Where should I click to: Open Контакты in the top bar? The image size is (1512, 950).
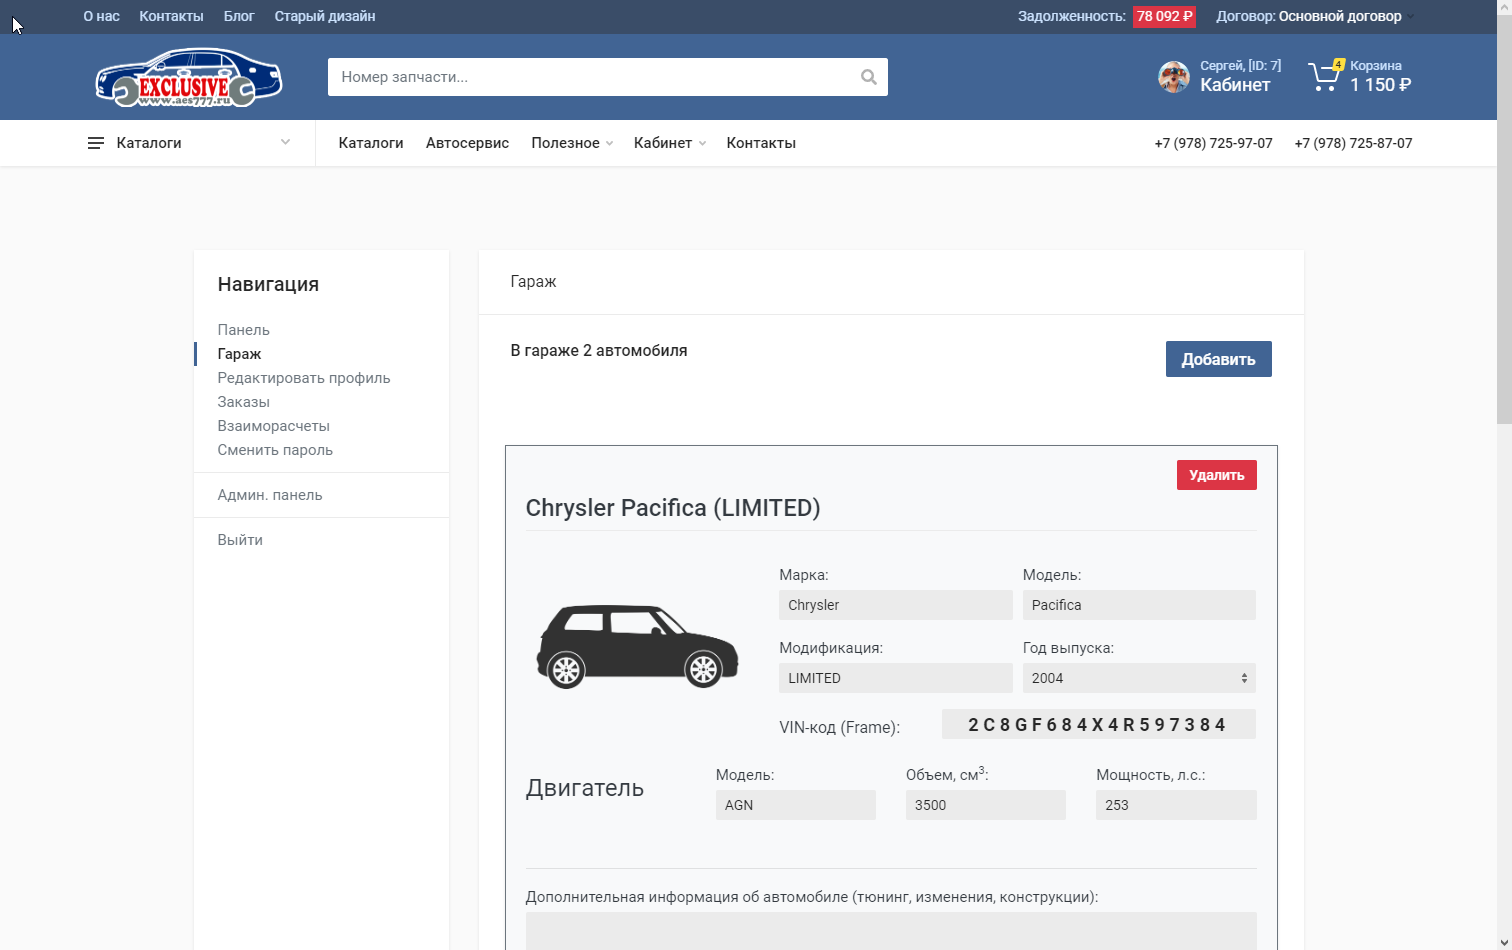(x=171, y=16)
